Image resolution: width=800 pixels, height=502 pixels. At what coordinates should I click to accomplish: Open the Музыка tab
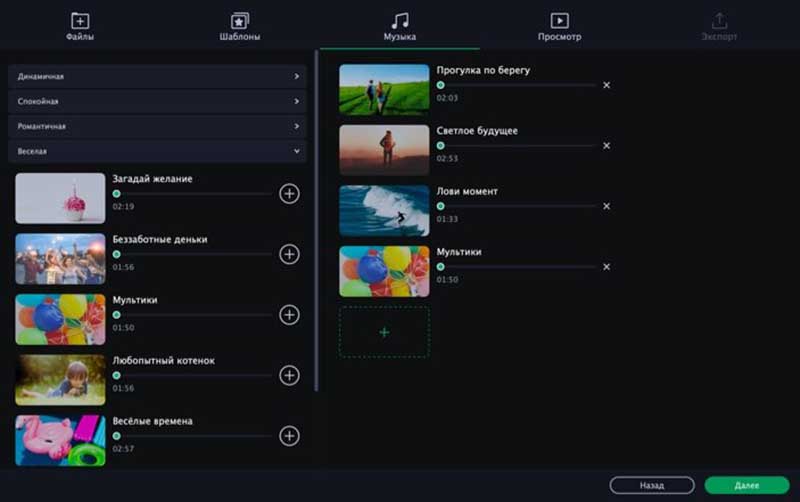point(400,27)
